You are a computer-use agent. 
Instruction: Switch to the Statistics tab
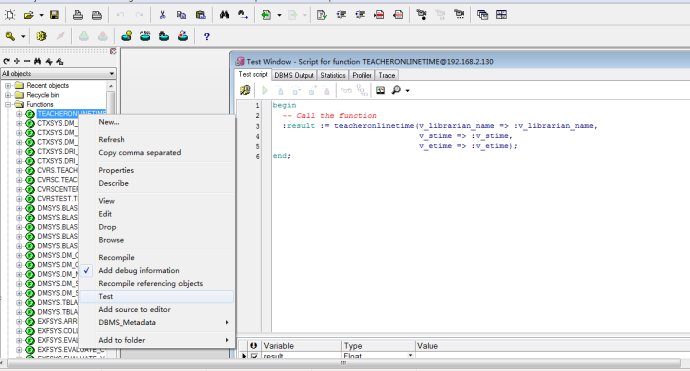333,75
